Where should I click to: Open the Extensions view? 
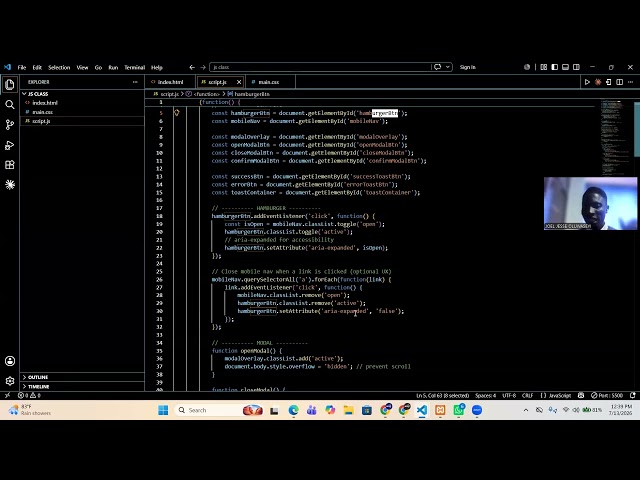click(10, 165)
